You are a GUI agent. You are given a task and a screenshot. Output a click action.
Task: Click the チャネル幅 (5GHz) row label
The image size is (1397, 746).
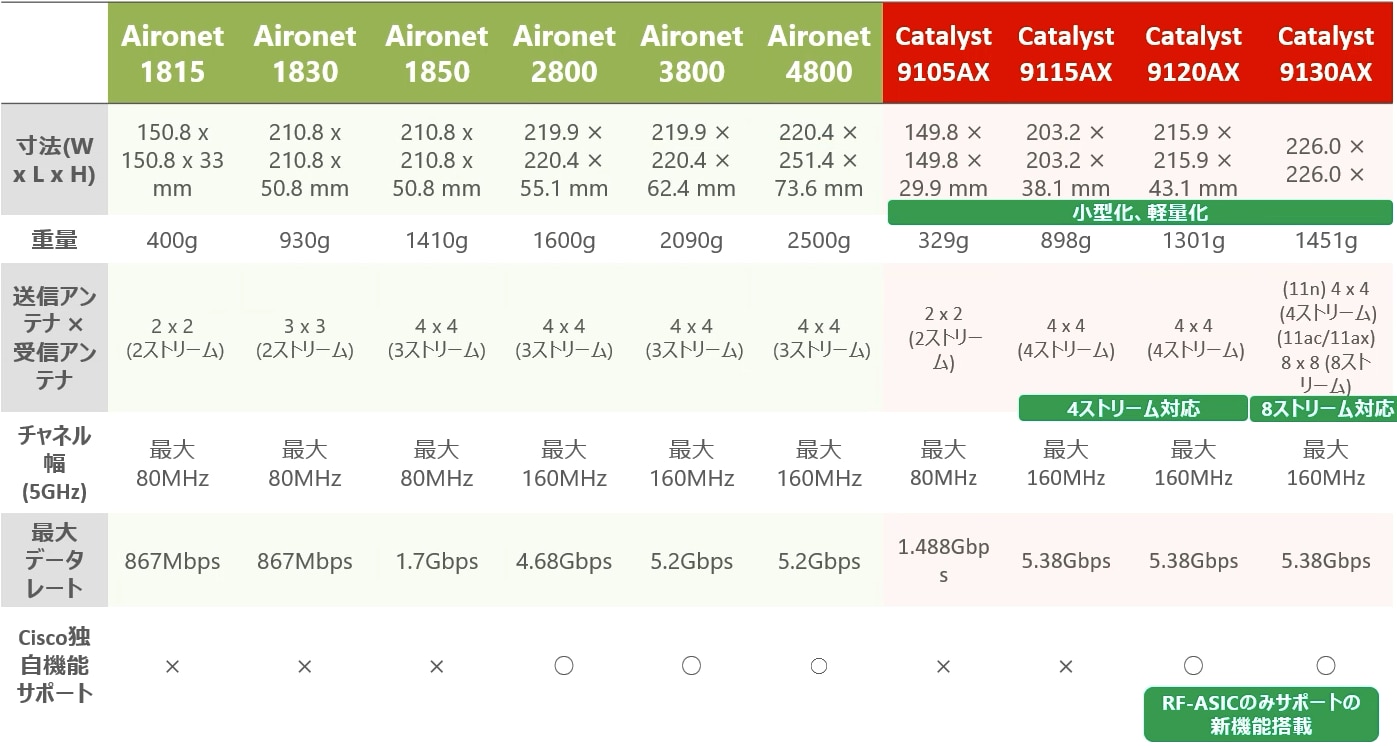[54, 463]
